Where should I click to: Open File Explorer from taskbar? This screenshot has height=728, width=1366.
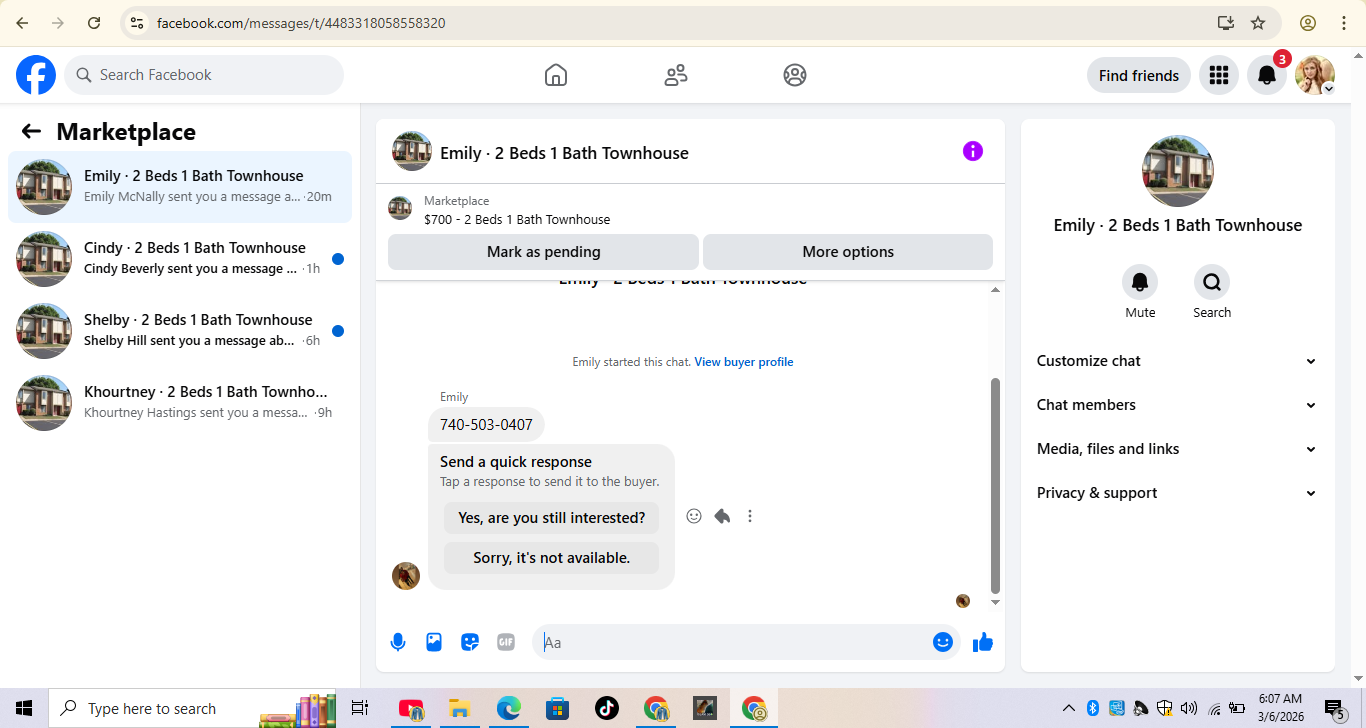(x=459, y=709)
